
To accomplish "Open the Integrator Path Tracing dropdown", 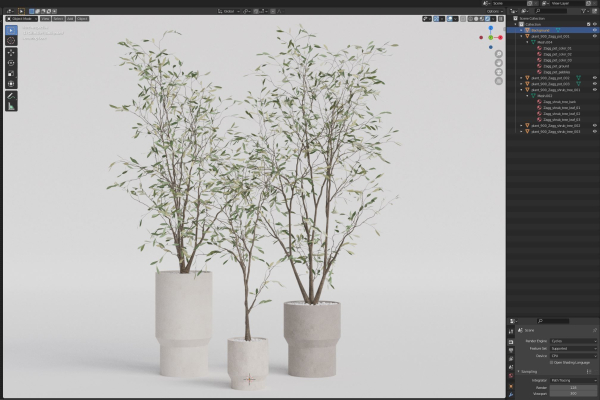I will pos(573,380).
